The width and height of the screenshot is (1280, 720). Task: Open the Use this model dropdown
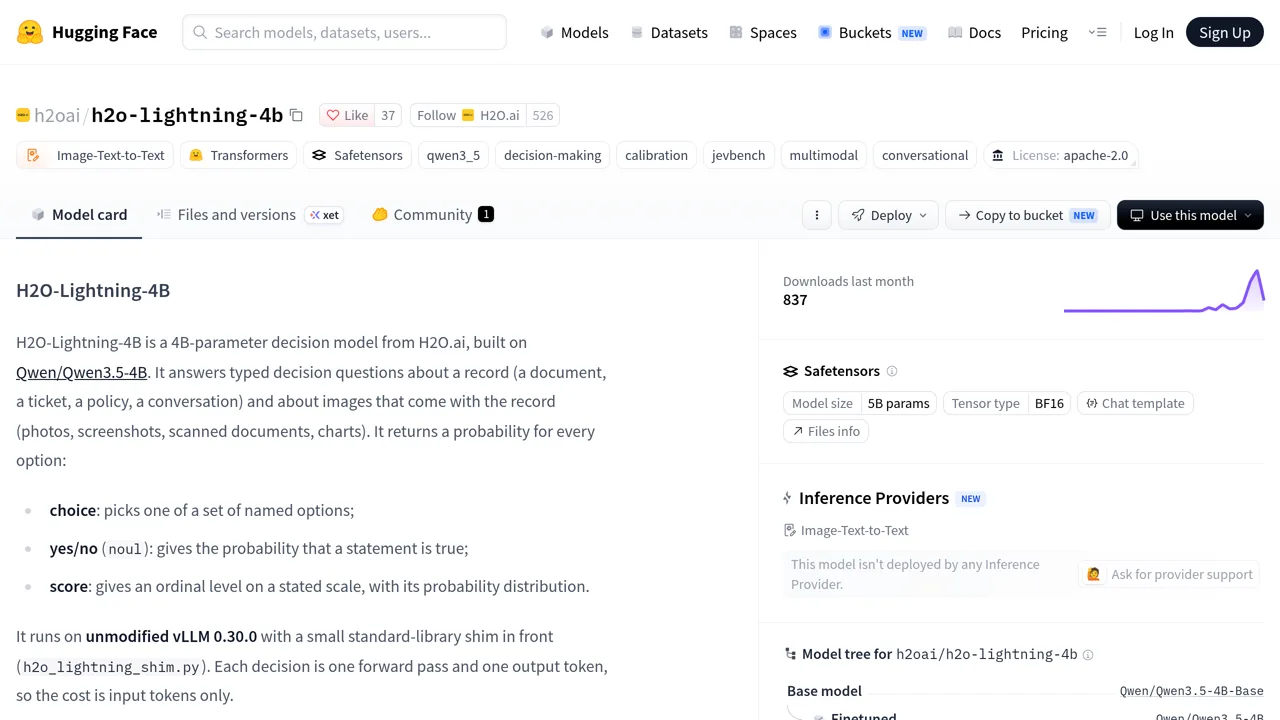tap(1190, 215)
